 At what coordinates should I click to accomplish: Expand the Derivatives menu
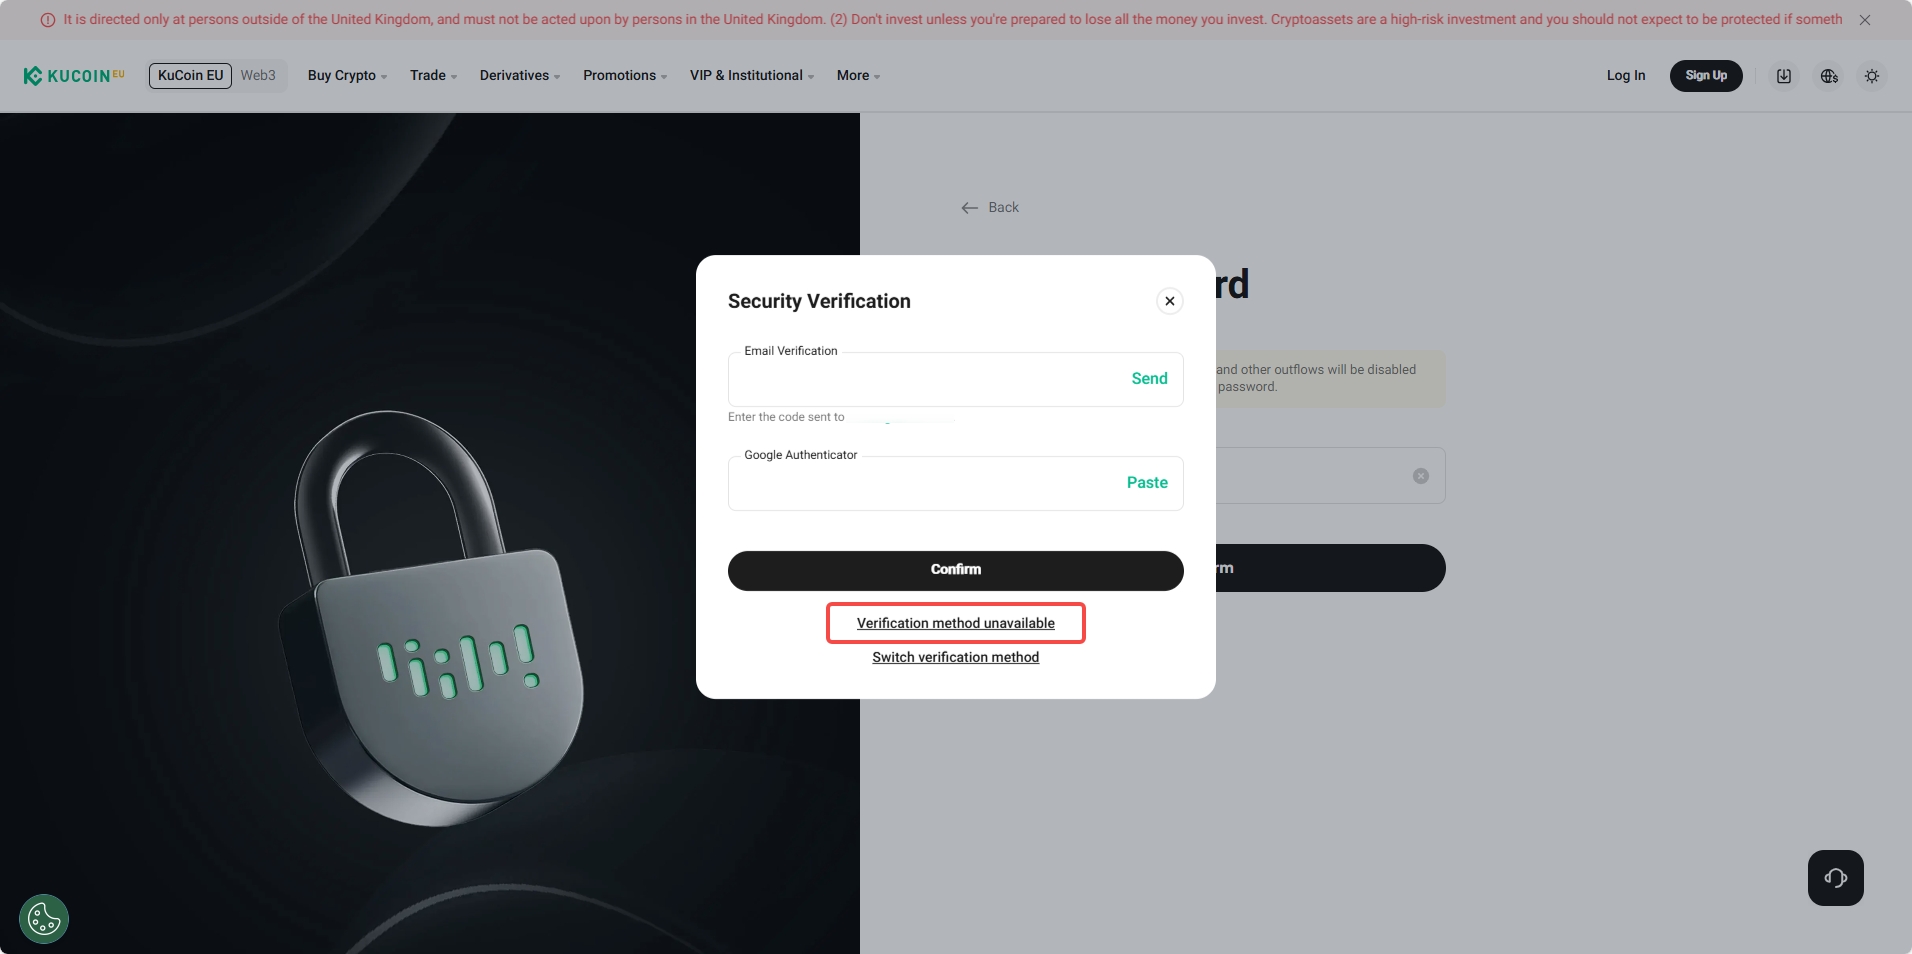519,76
